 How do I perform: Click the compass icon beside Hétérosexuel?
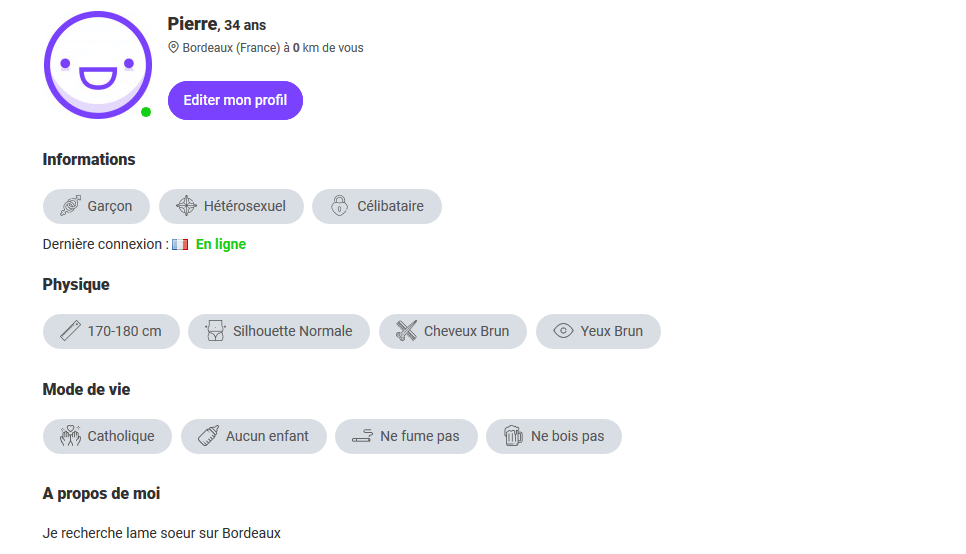186,206
